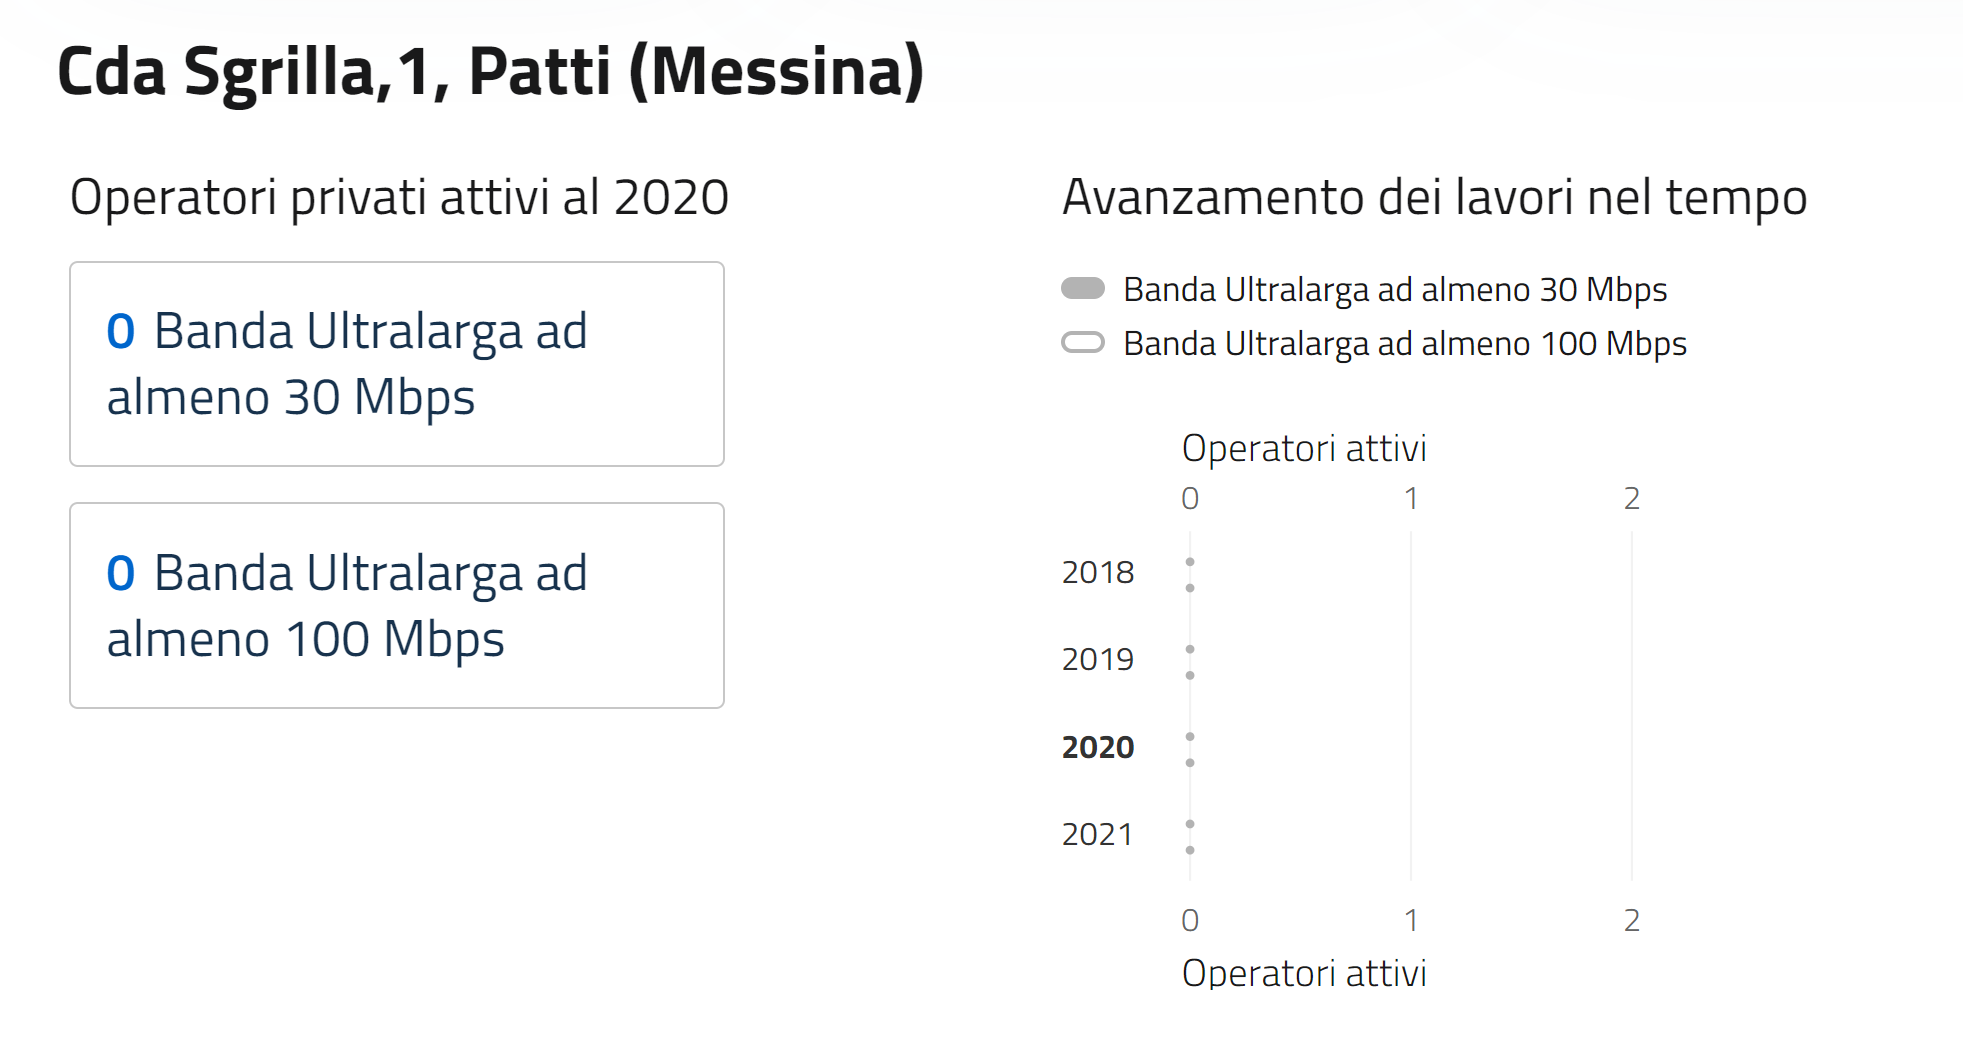The image size is (1963, 1048).
Task: Click the 'Operatori privati attivi al 2020' heading
Action: (x=399, y=197)
